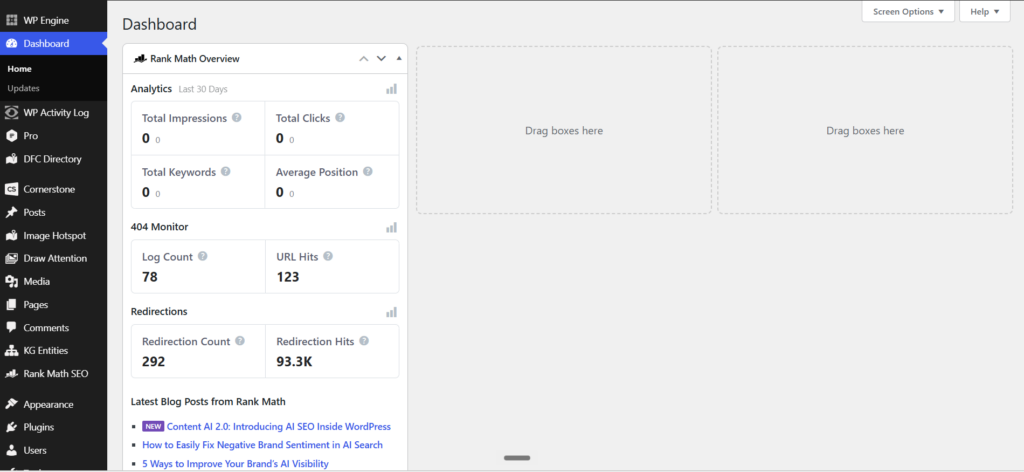
Task: Click the Total Impressions help icon
Action: (x=236, y=118)
